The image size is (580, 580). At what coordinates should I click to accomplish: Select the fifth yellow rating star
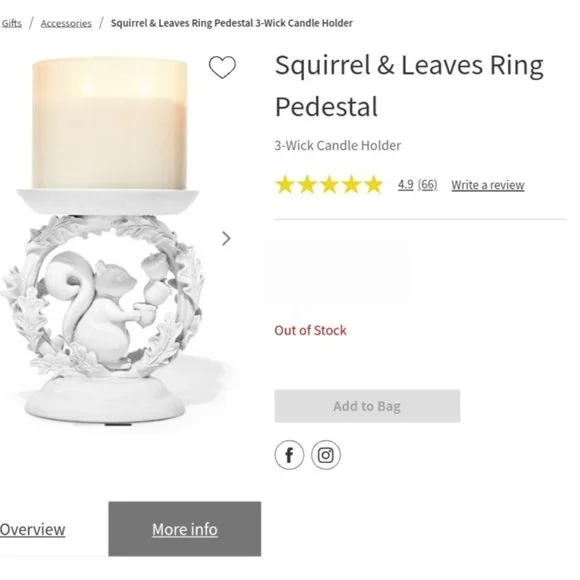point(374,184)
